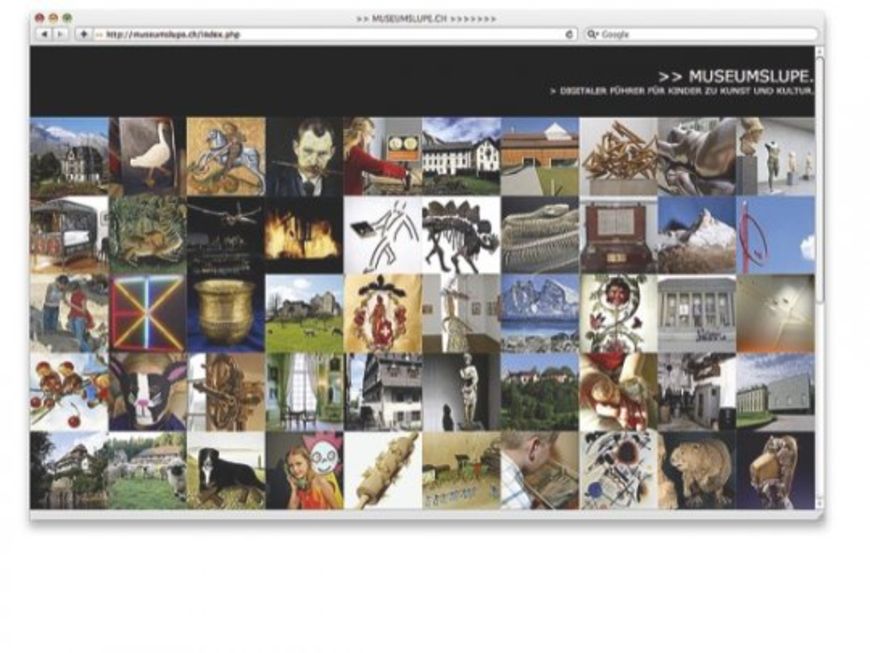Open the running figures drawing thumbnail
This screenshot has width=870, height=653.
coord(383,235)
